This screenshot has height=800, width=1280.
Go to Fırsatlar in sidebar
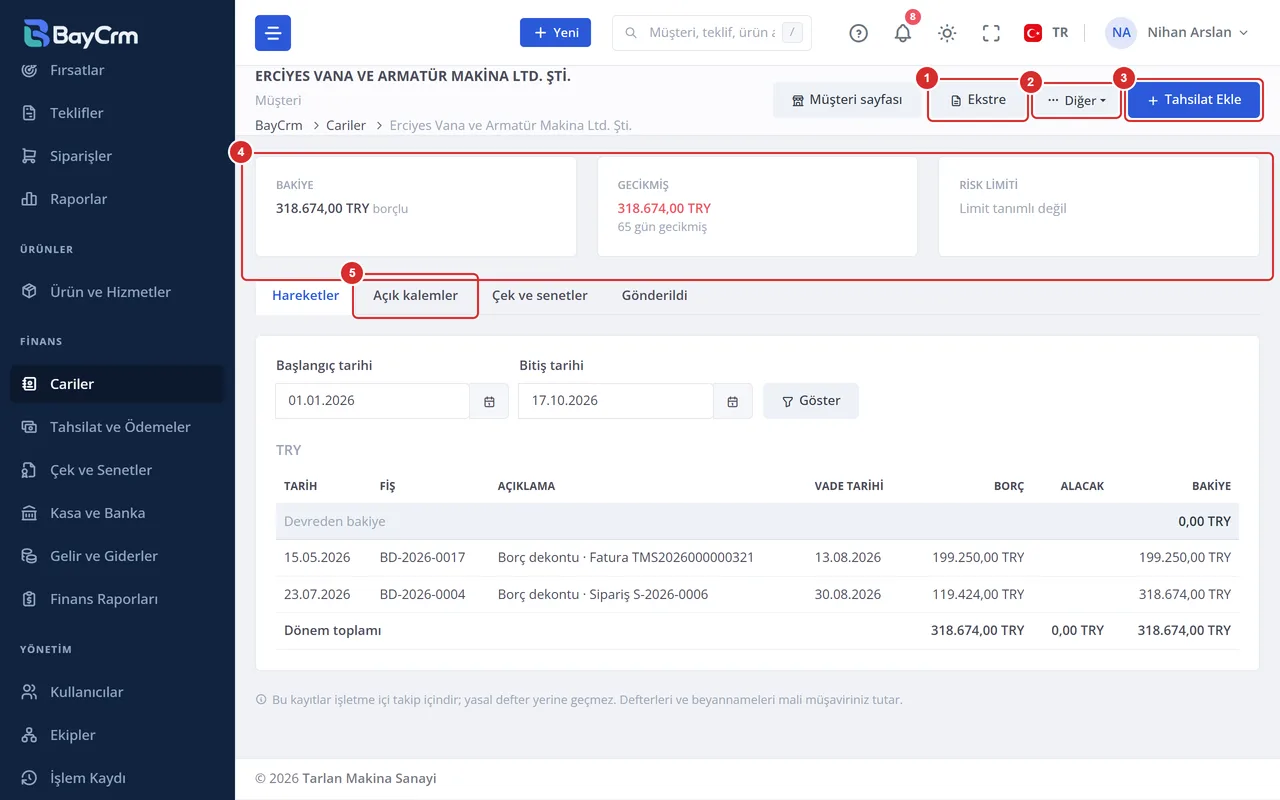(117, 70)
